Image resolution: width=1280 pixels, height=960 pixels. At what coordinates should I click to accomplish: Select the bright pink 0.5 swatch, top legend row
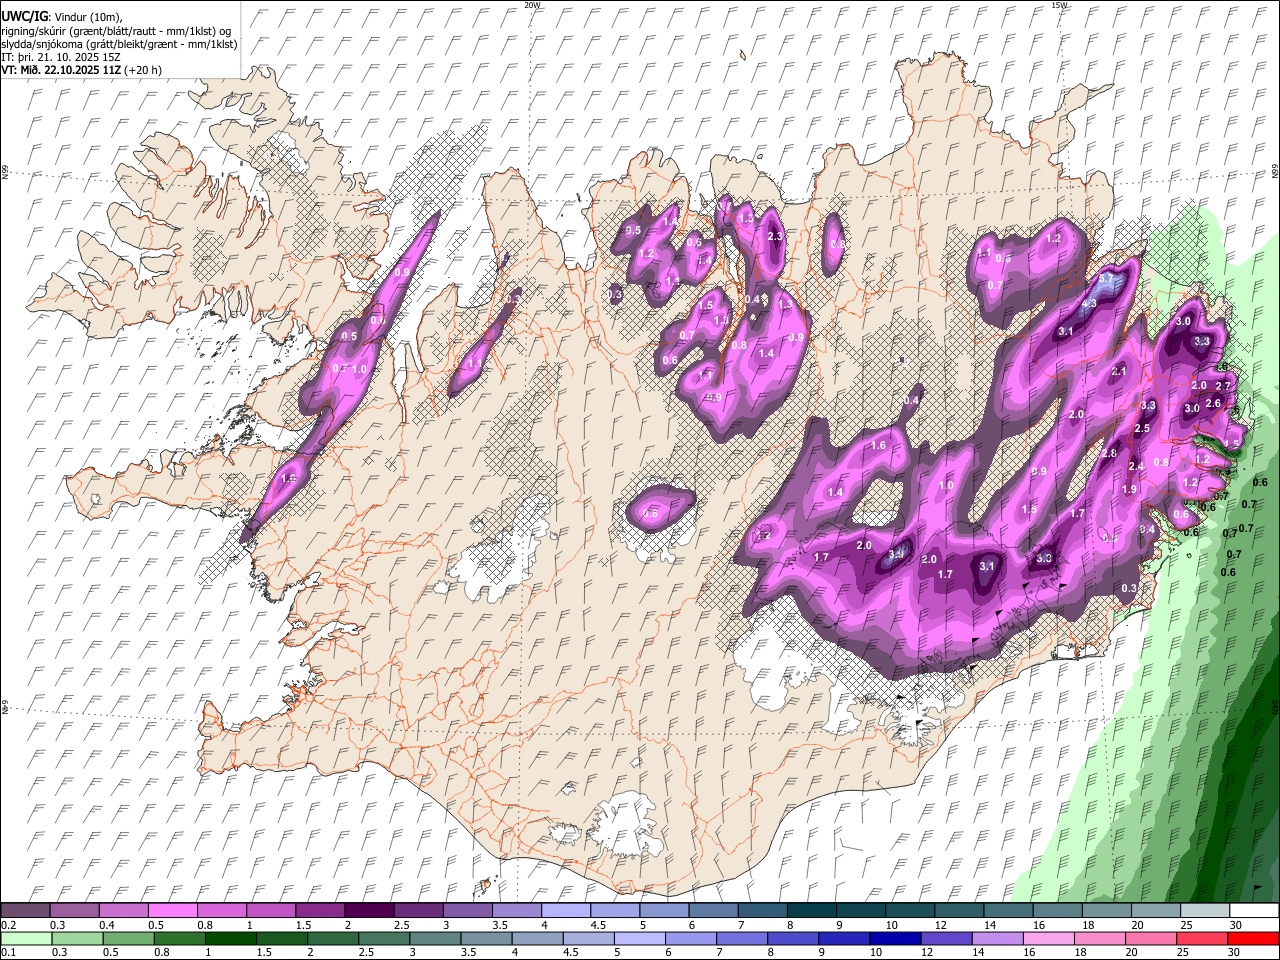click(172, 911)
